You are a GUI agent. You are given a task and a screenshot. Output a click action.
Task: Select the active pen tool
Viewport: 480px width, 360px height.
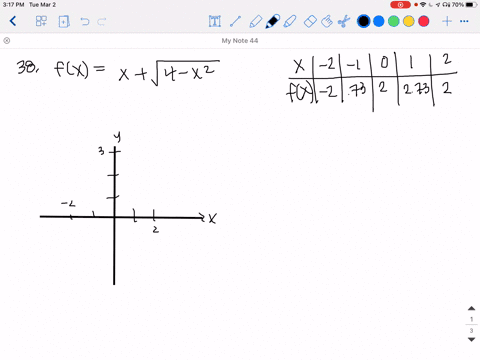[272, 21]
